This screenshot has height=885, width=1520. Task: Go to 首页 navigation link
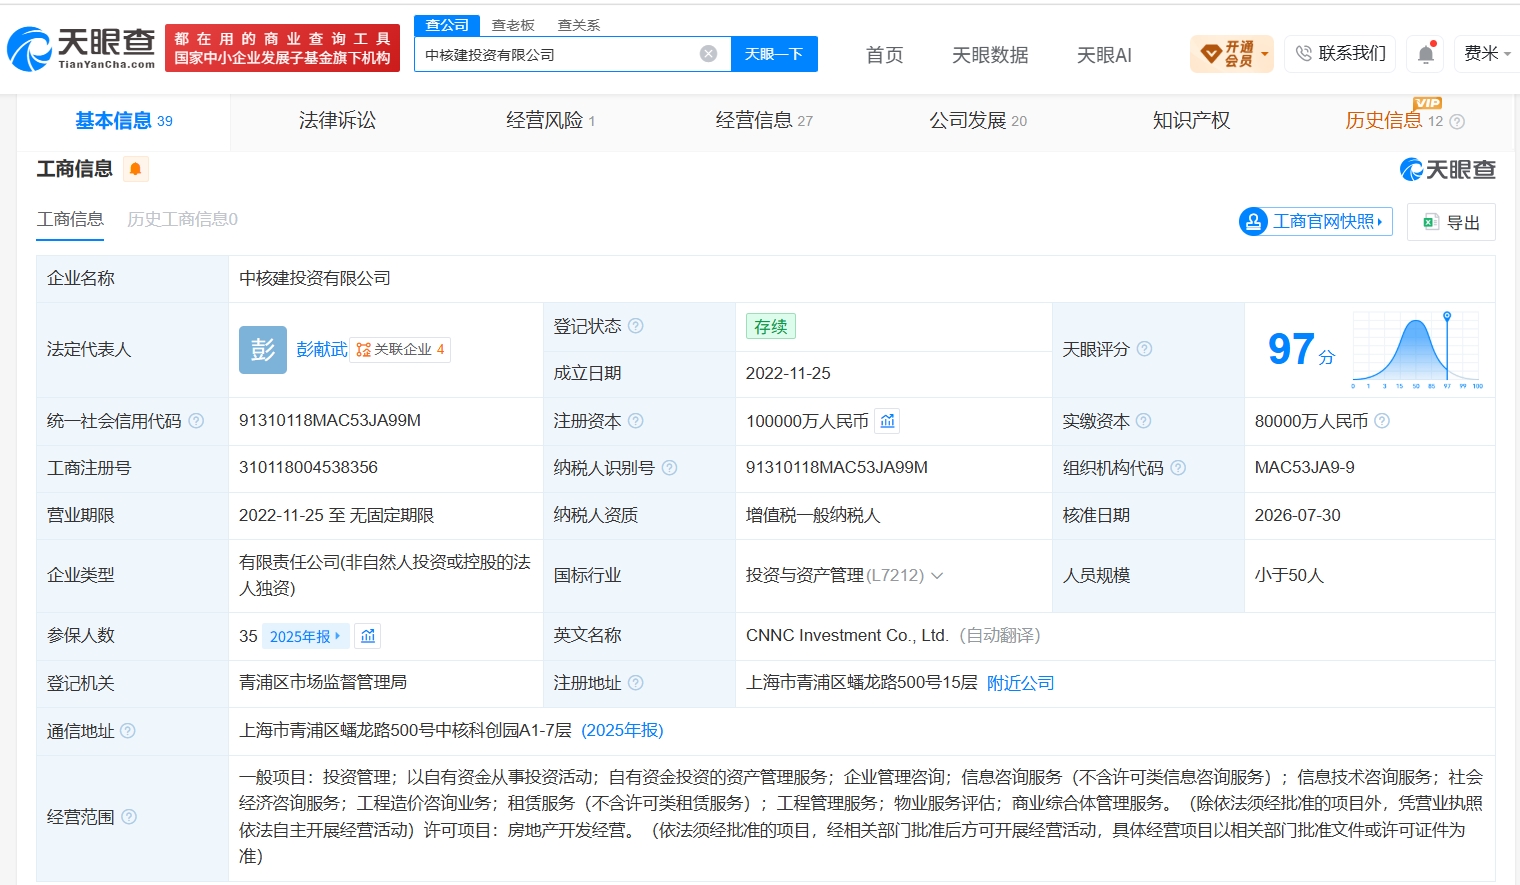coord(884,55)
